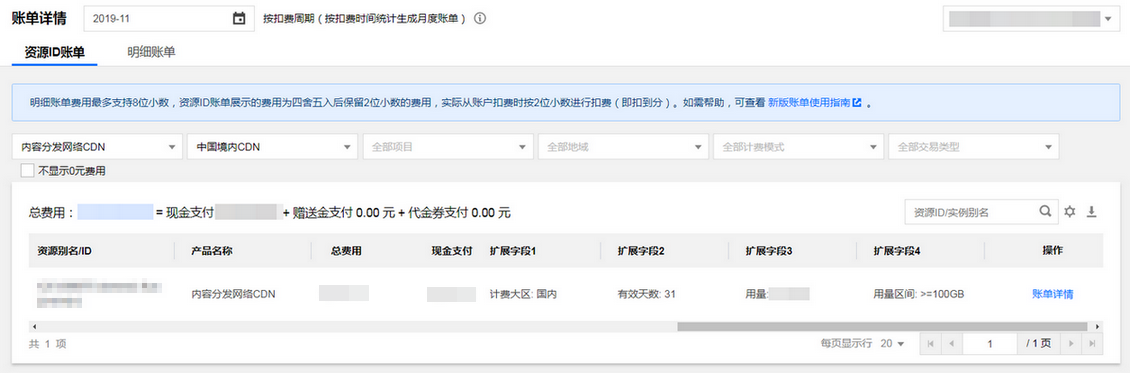Show info tooltip next to 按扣费周期
1130x373 pixels.
coord(480,19)
